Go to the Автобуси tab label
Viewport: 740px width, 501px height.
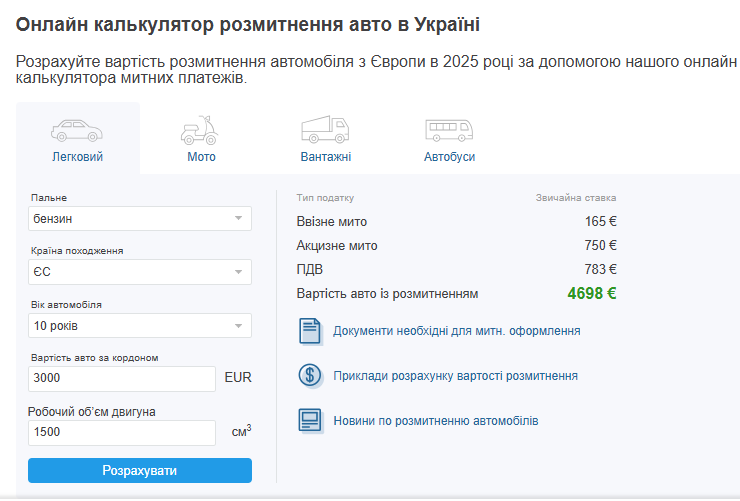coord(449,157)
